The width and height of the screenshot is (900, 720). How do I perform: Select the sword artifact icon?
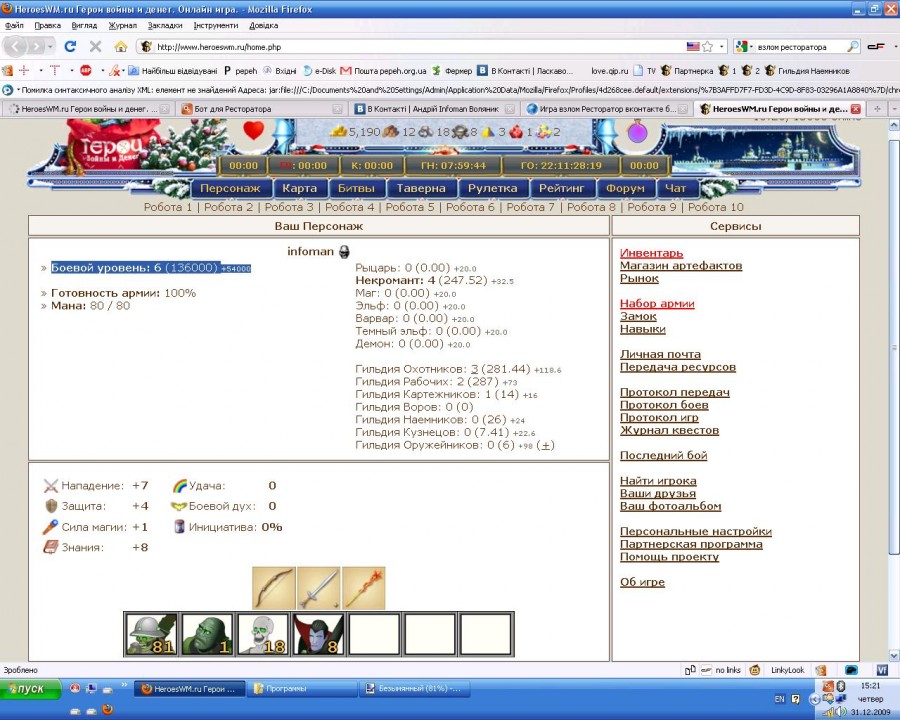coord(319,588)
